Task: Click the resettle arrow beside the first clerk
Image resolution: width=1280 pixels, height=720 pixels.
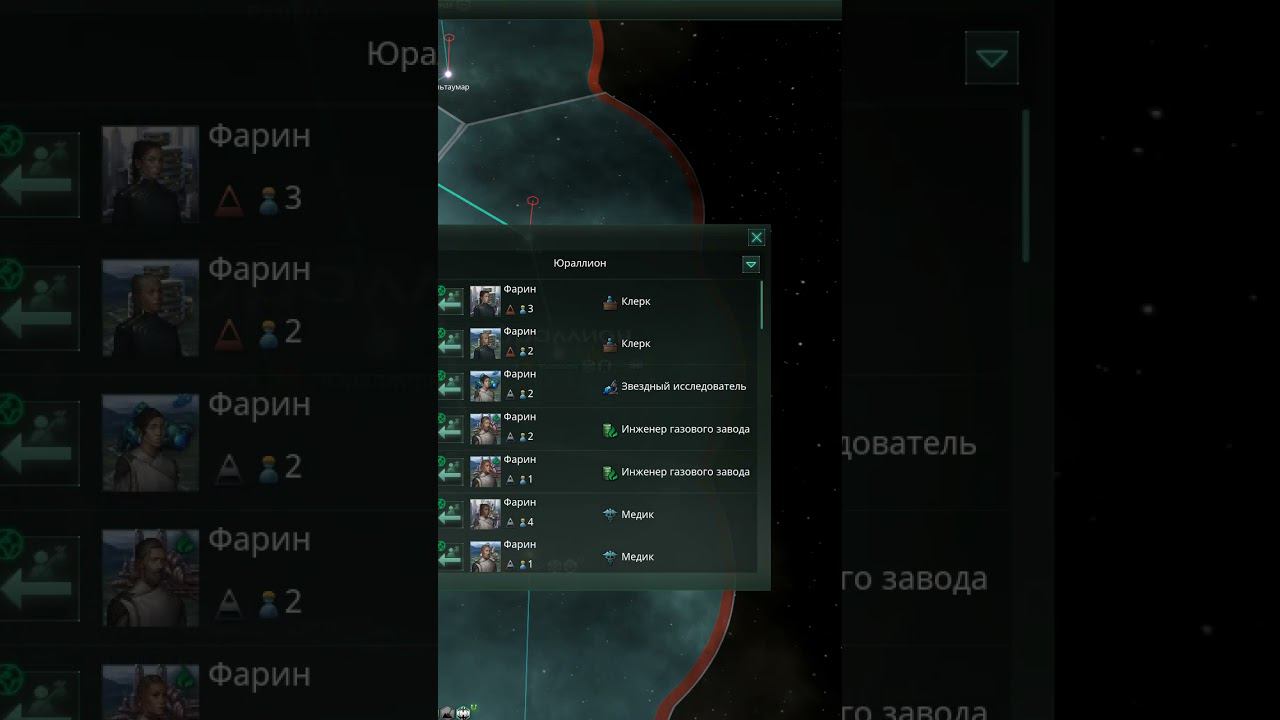Action: click(450, 301)
